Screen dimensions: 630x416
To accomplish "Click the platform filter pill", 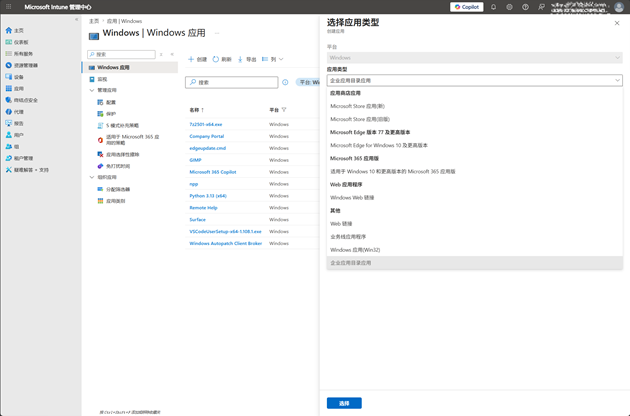I will pyautogui.click(x=309, y=82).
